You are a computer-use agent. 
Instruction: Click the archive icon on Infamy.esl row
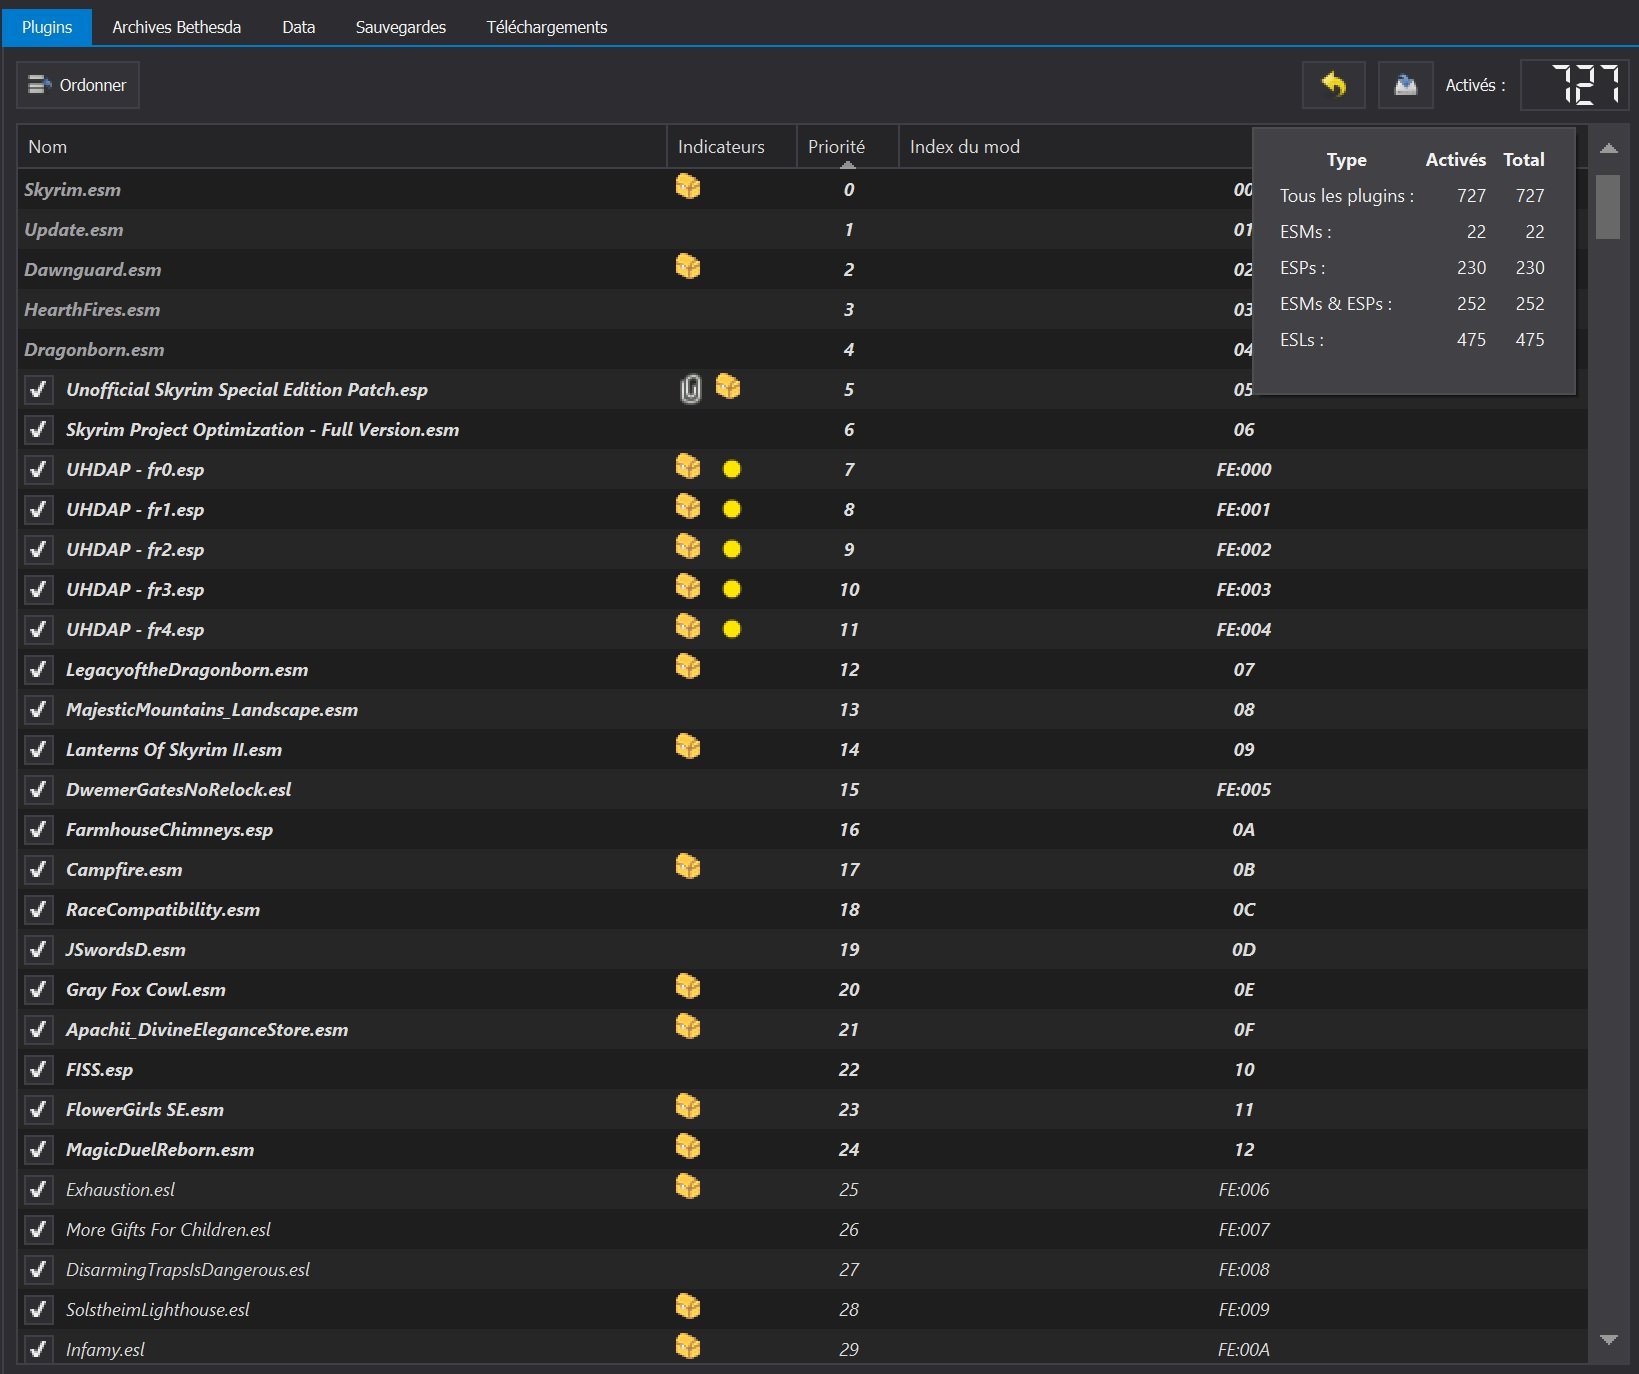(688, 1347)
